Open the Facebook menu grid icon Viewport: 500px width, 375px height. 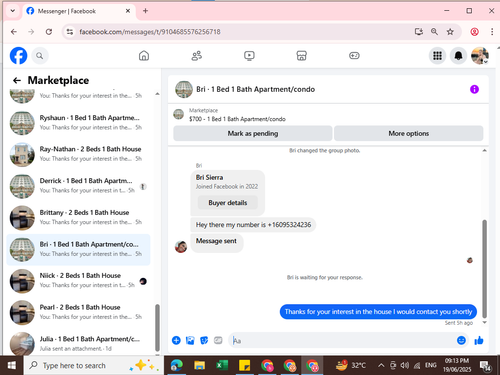(437, 56)
